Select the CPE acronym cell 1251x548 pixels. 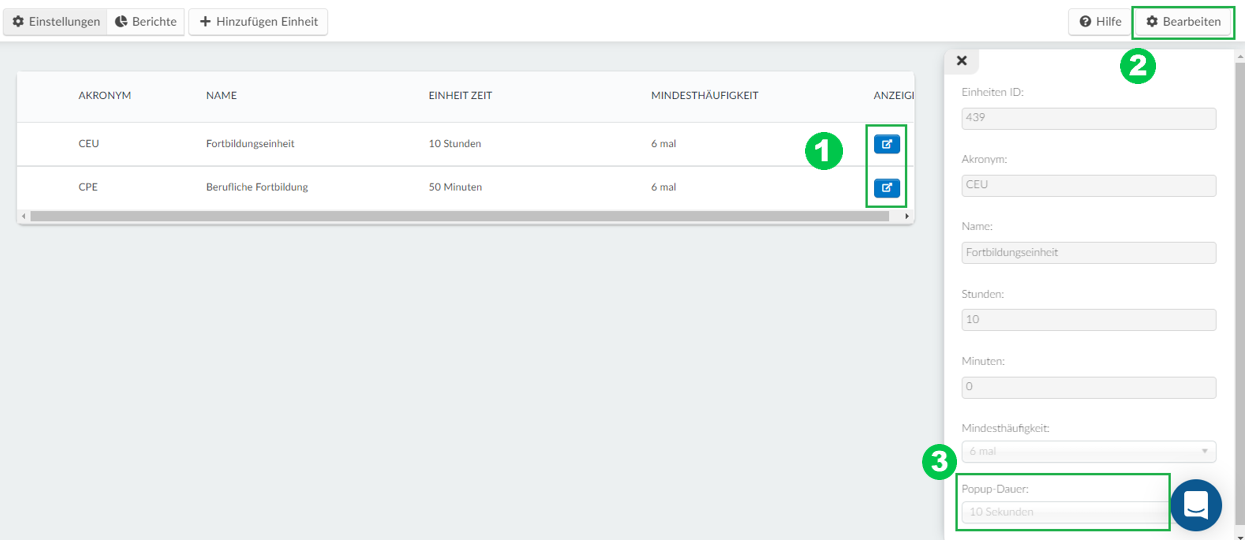[88, 187]
